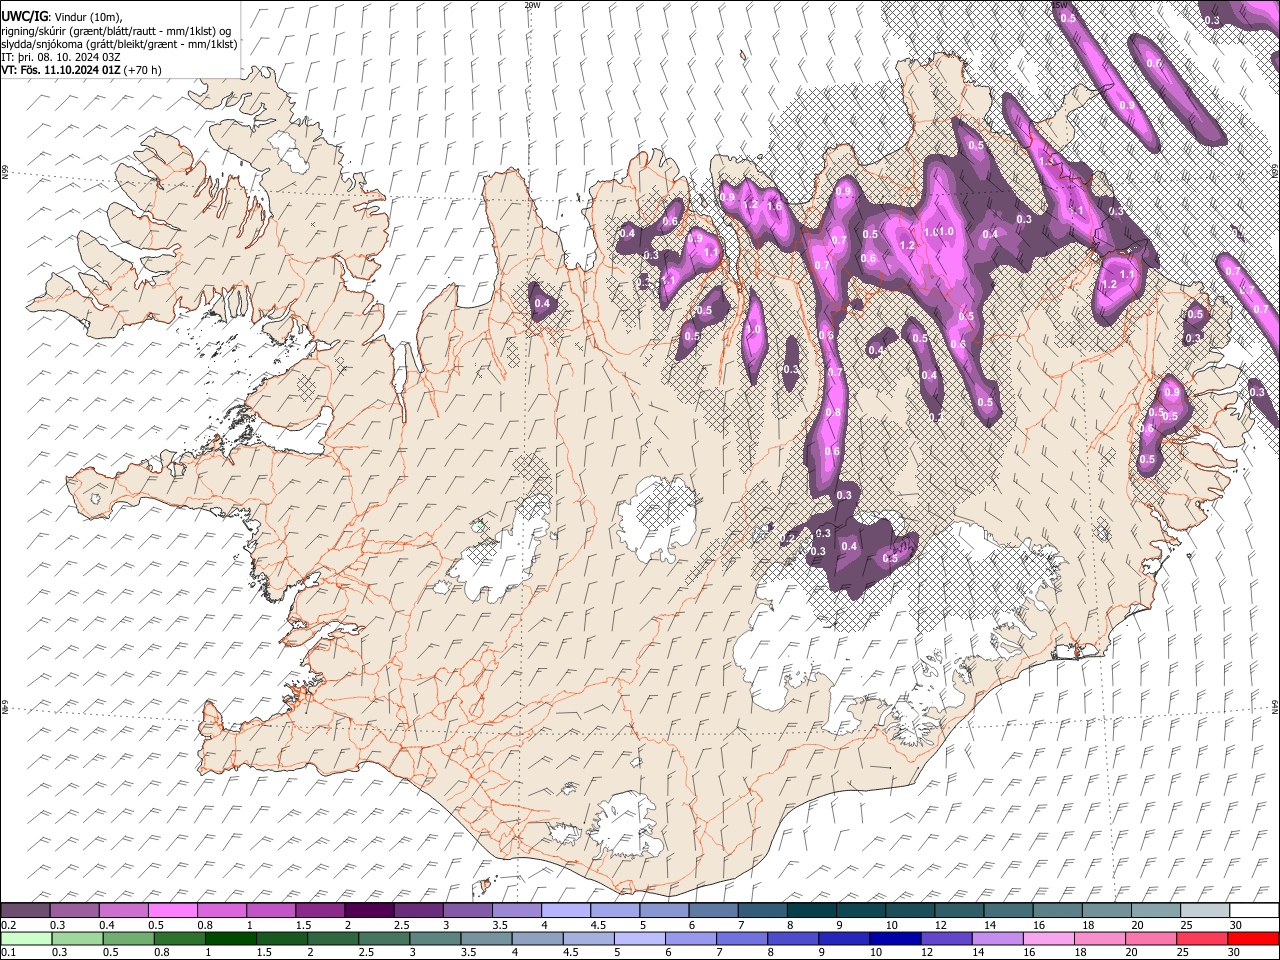
Task: Click the dusky purple legend swatch labeled 0.2
Action: 25,911
